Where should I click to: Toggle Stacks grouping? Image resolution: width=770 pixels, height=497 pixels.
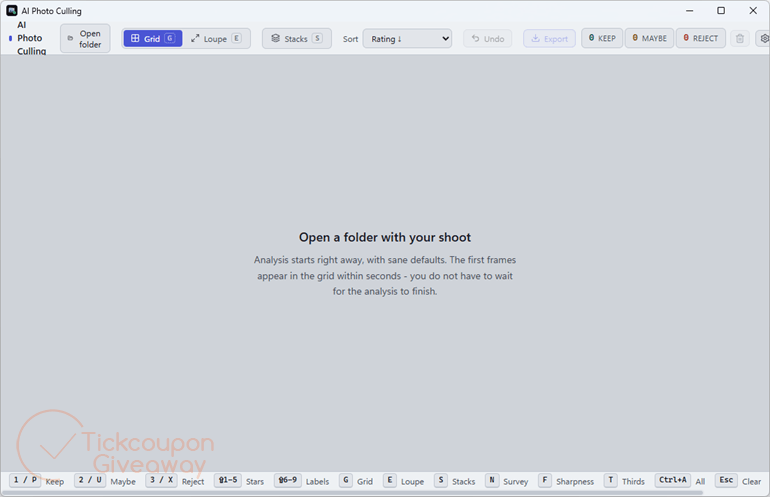tap(297, 38)
